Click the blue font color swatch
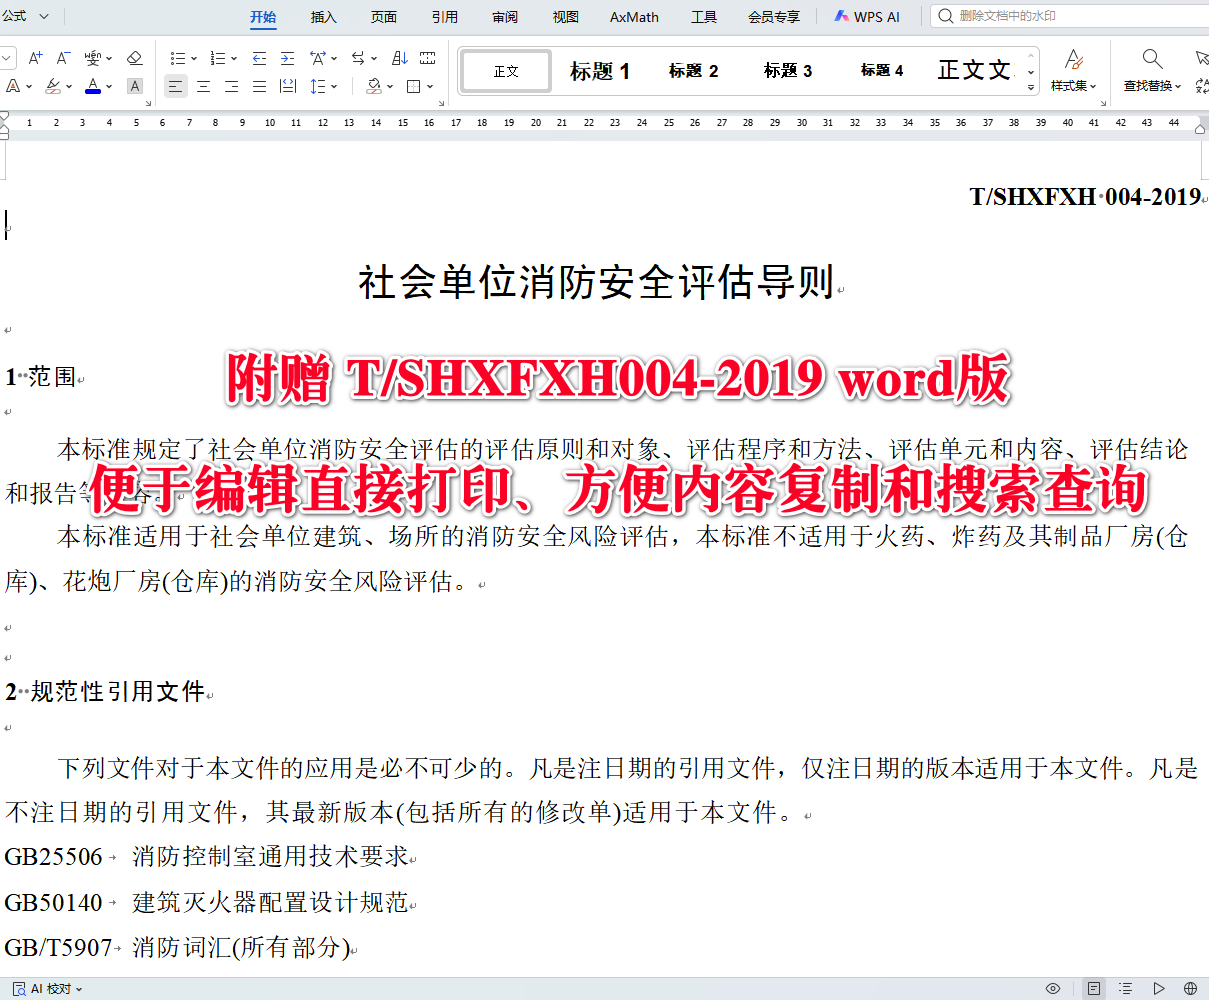This screenshot has height=1000, width=1209. 92,93
